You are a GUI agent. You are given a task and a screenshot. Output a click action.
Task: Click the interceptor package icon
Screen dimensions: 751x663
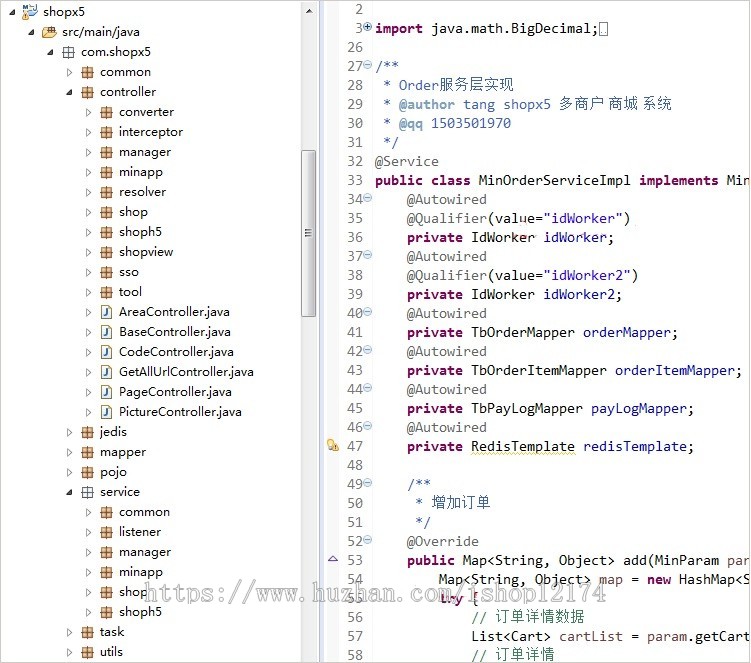pos(106,132)
